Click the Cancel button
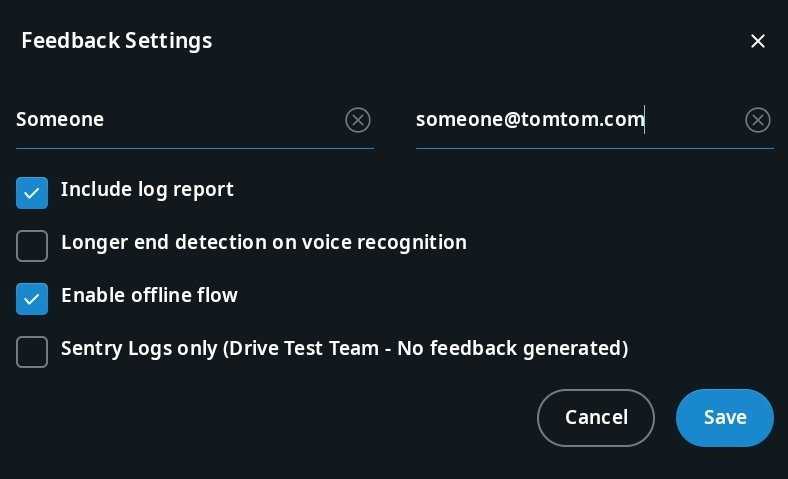The height and width of the screenshot is (479, 788). 595,417
